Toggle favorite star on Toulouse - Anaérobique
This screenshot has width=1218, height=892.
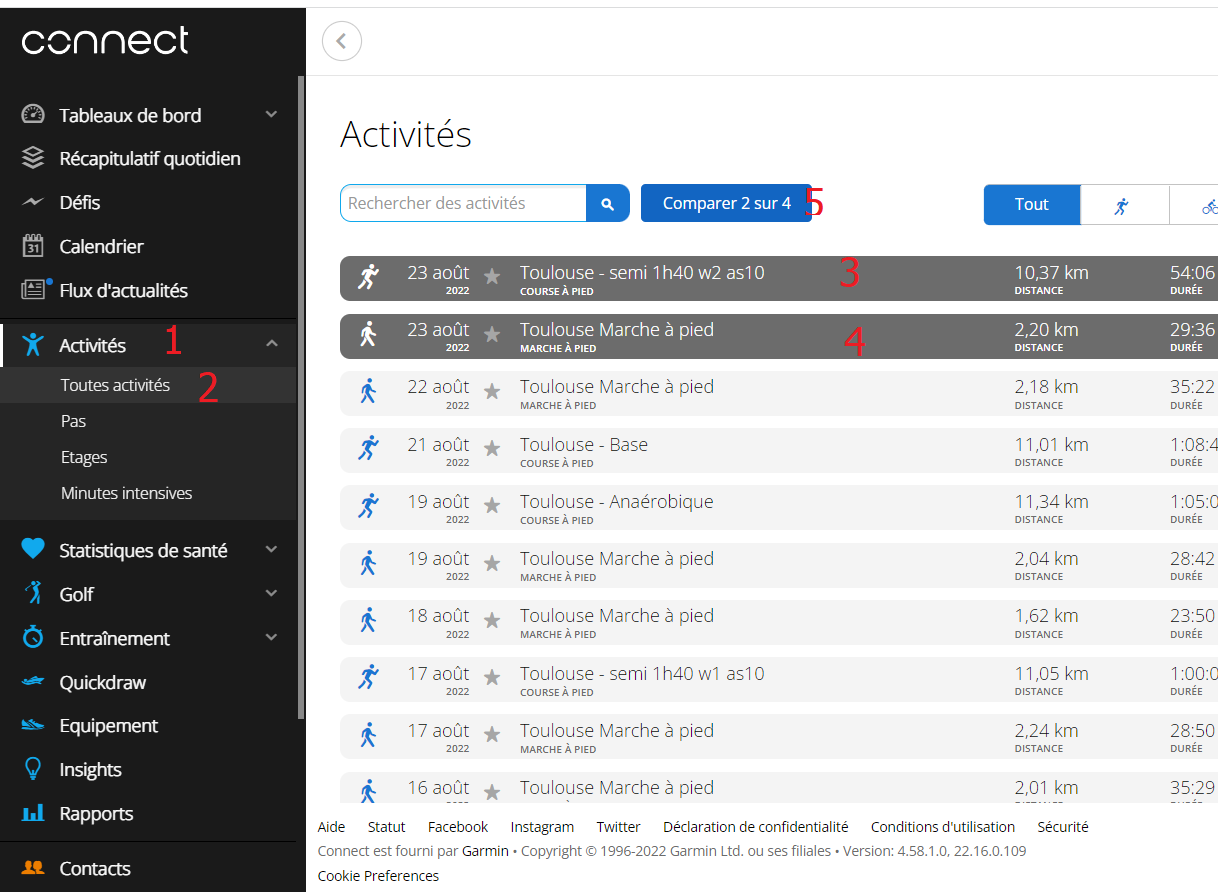point(492,506)
